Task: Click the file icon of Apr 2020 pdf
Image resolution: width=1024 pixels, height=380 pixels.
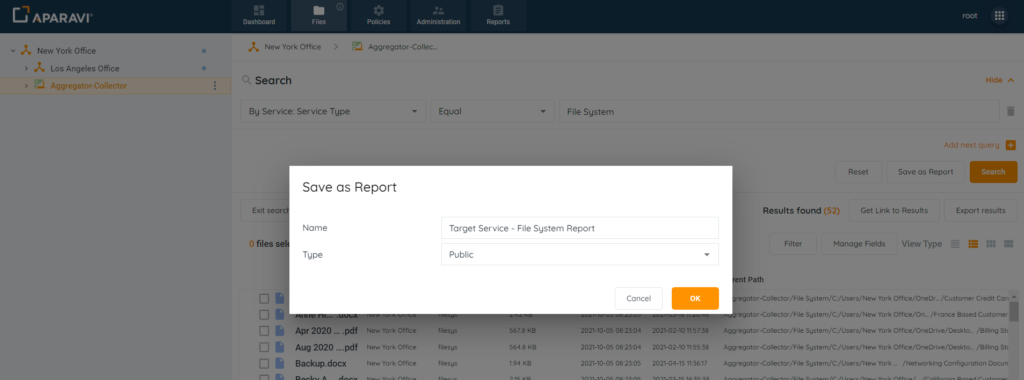Action: pos(280,330)
